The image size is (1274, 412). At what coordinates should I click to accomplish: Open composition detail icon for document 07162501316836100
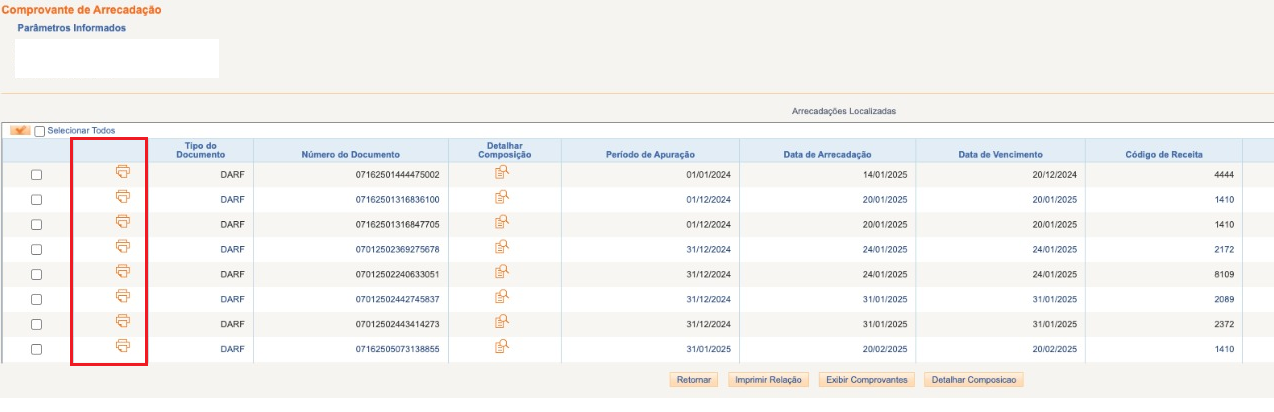(502, 197)
